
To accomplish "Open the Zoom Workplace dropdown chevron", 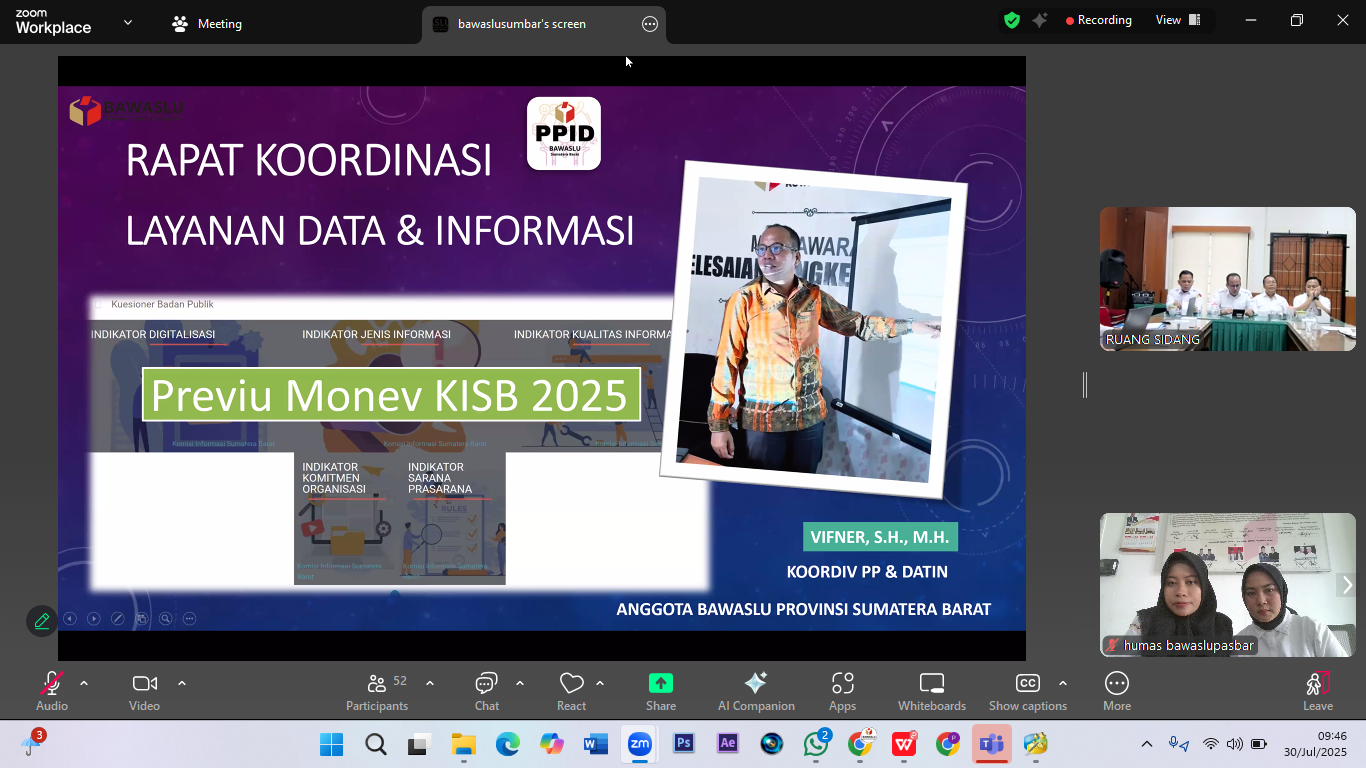I will coord(128,22).
